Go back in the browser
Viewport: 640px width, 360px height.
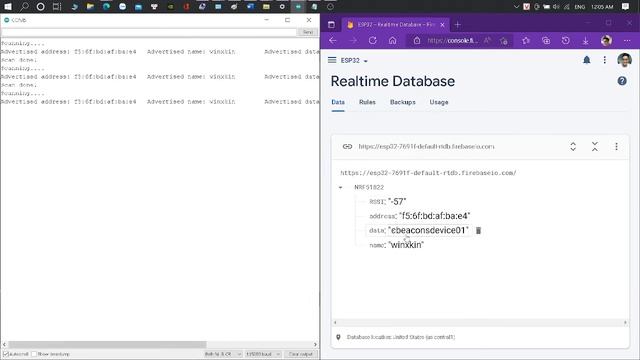[333, 40]
